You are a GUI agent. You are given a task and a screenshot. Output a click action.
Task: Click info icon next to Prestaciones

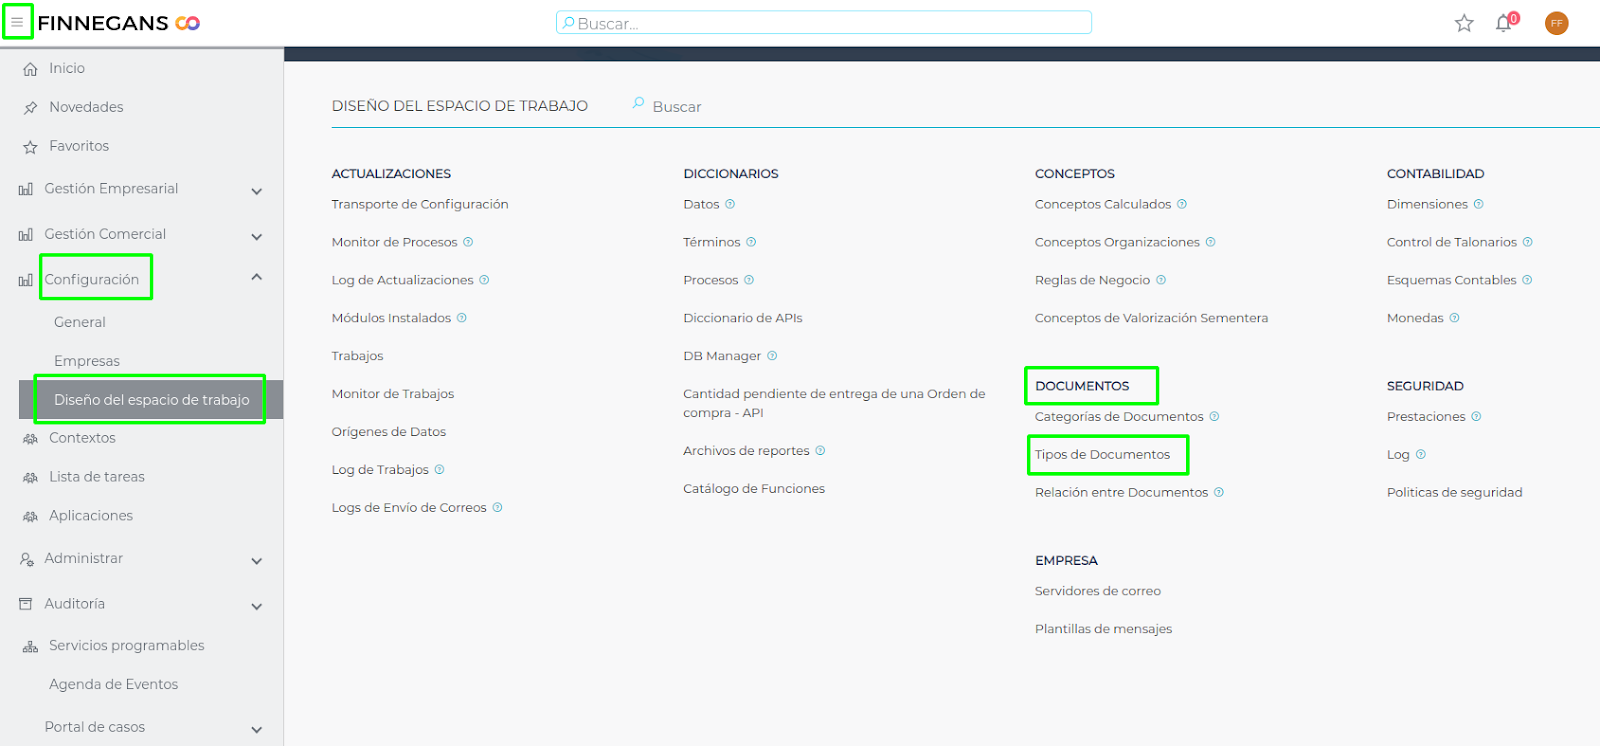click(1476, 417)
